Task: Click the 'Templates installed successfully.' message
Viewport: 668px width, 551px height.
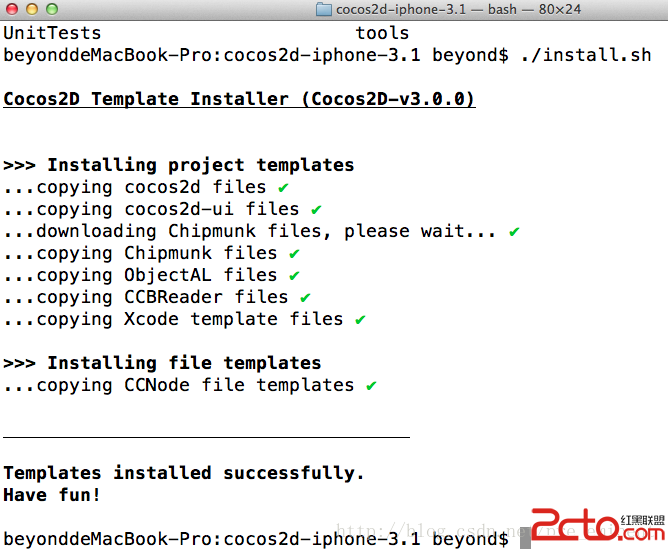Action: [184, 473]
